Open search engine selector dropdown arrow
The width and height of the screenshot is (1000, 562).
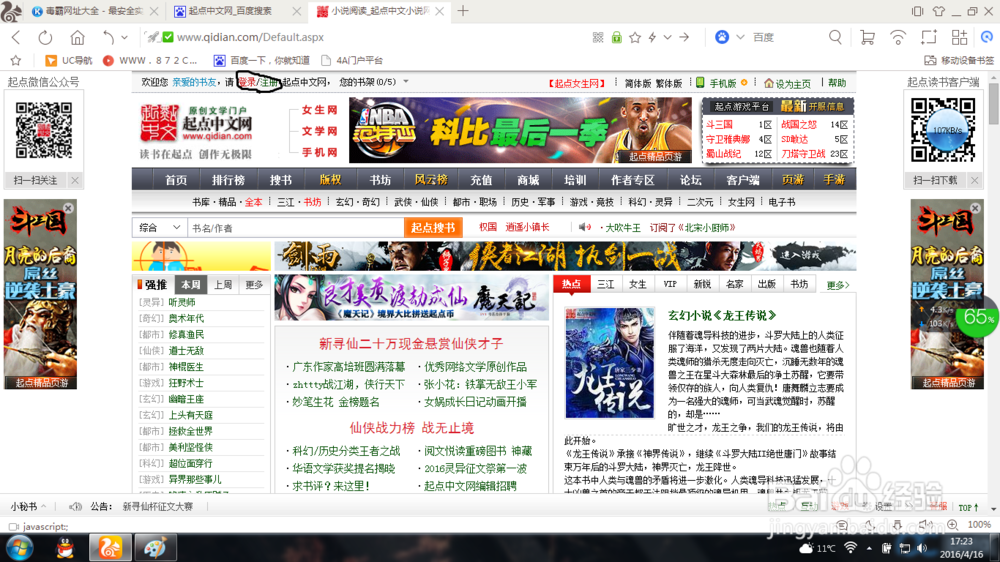(740, 38)
